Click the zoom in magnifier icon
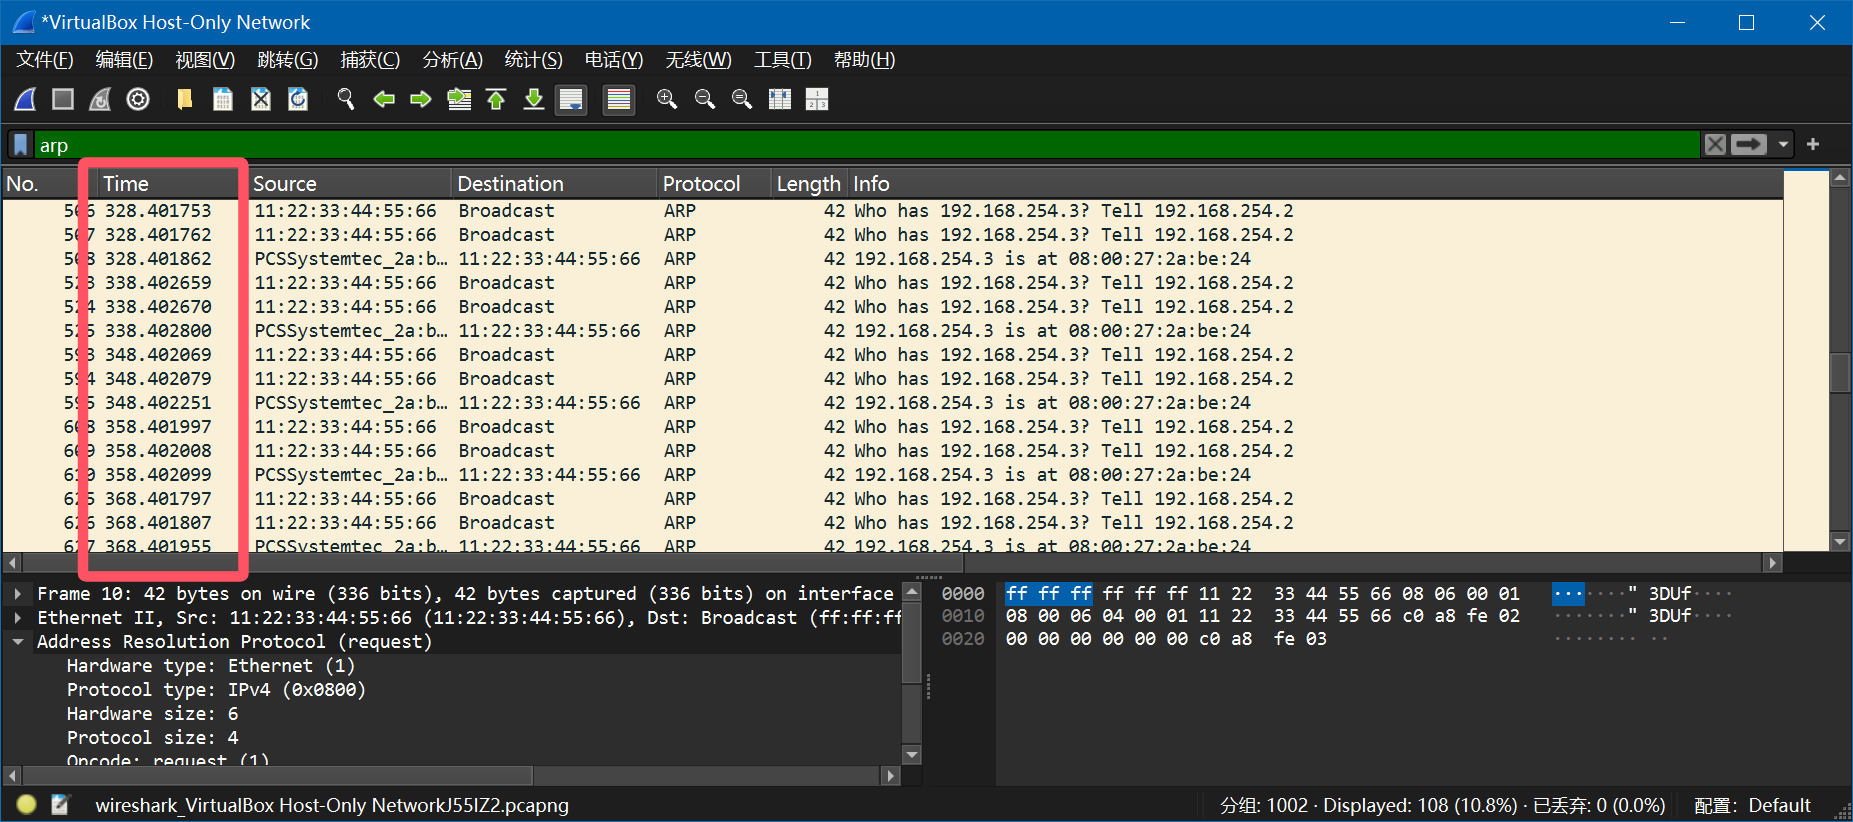The width and height of the screenshot is (1853, 822). click(667, 99)
